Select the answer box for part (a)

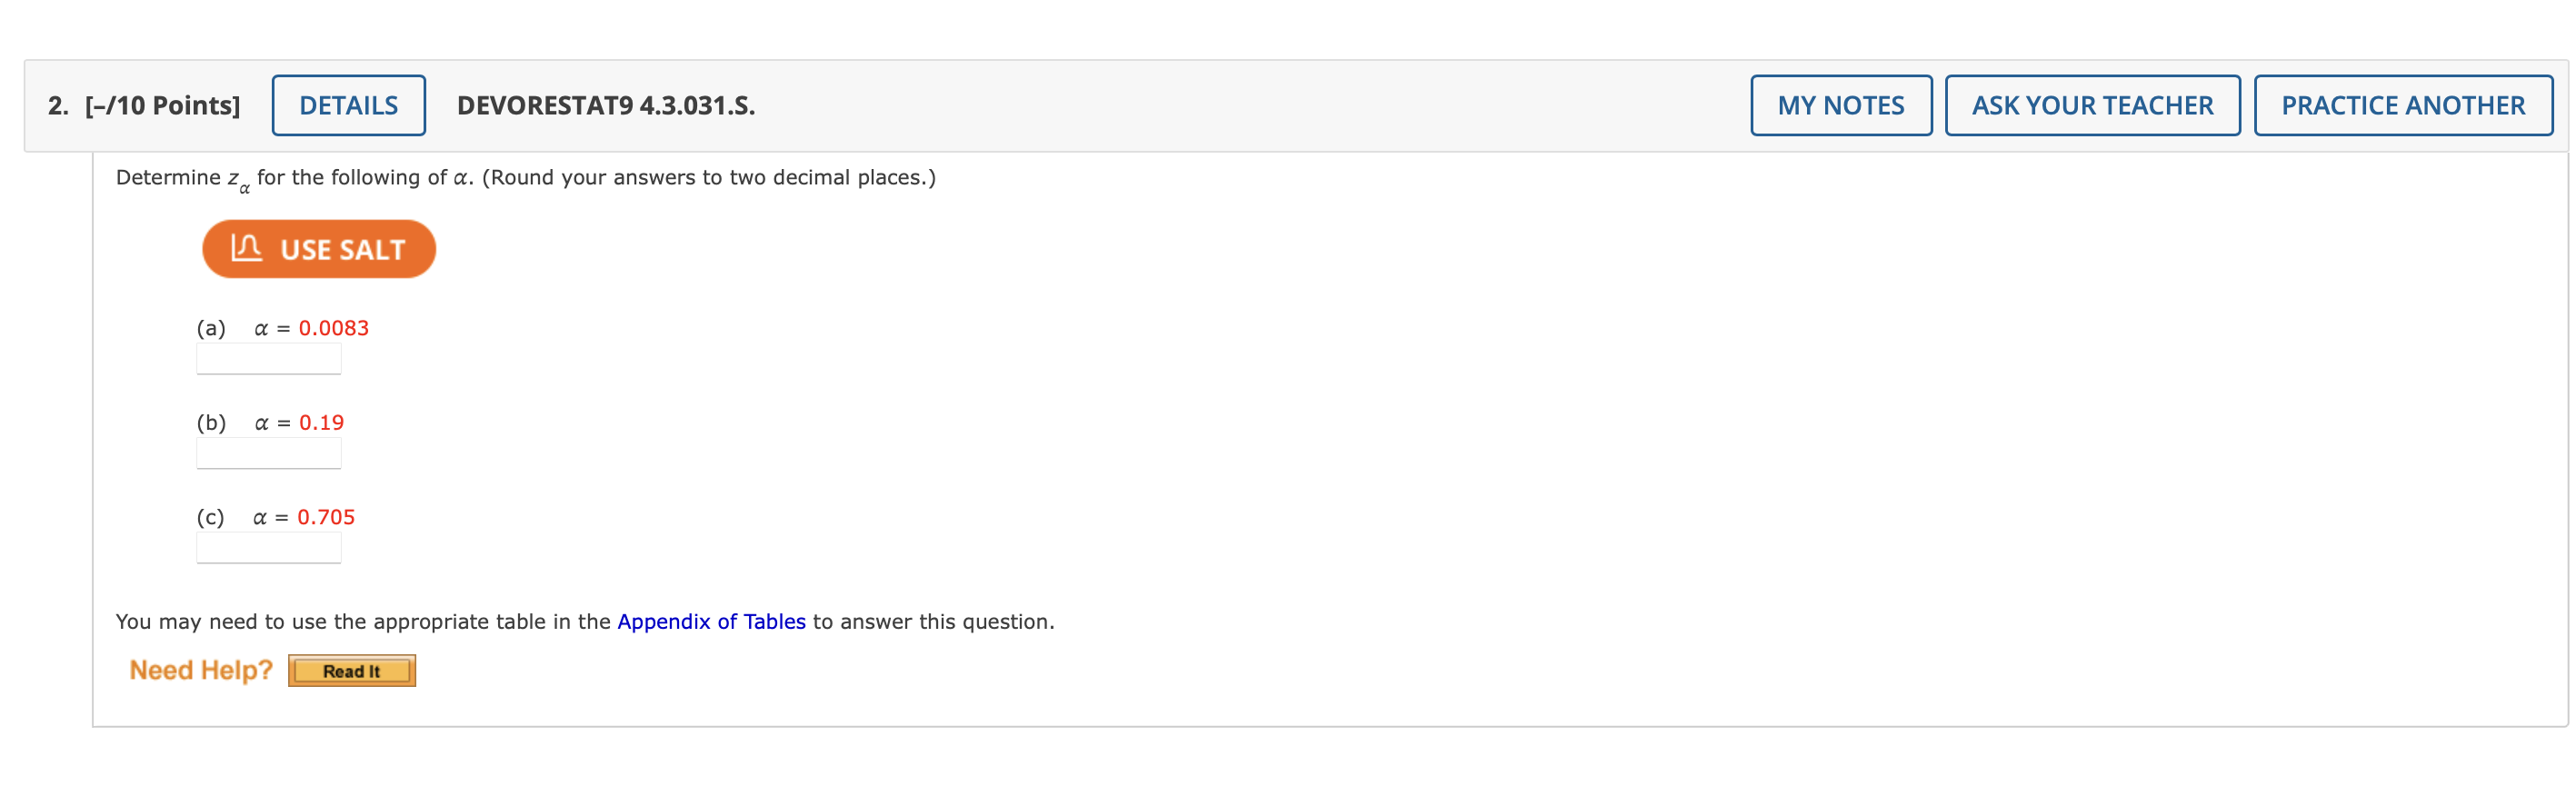point(269,358)
